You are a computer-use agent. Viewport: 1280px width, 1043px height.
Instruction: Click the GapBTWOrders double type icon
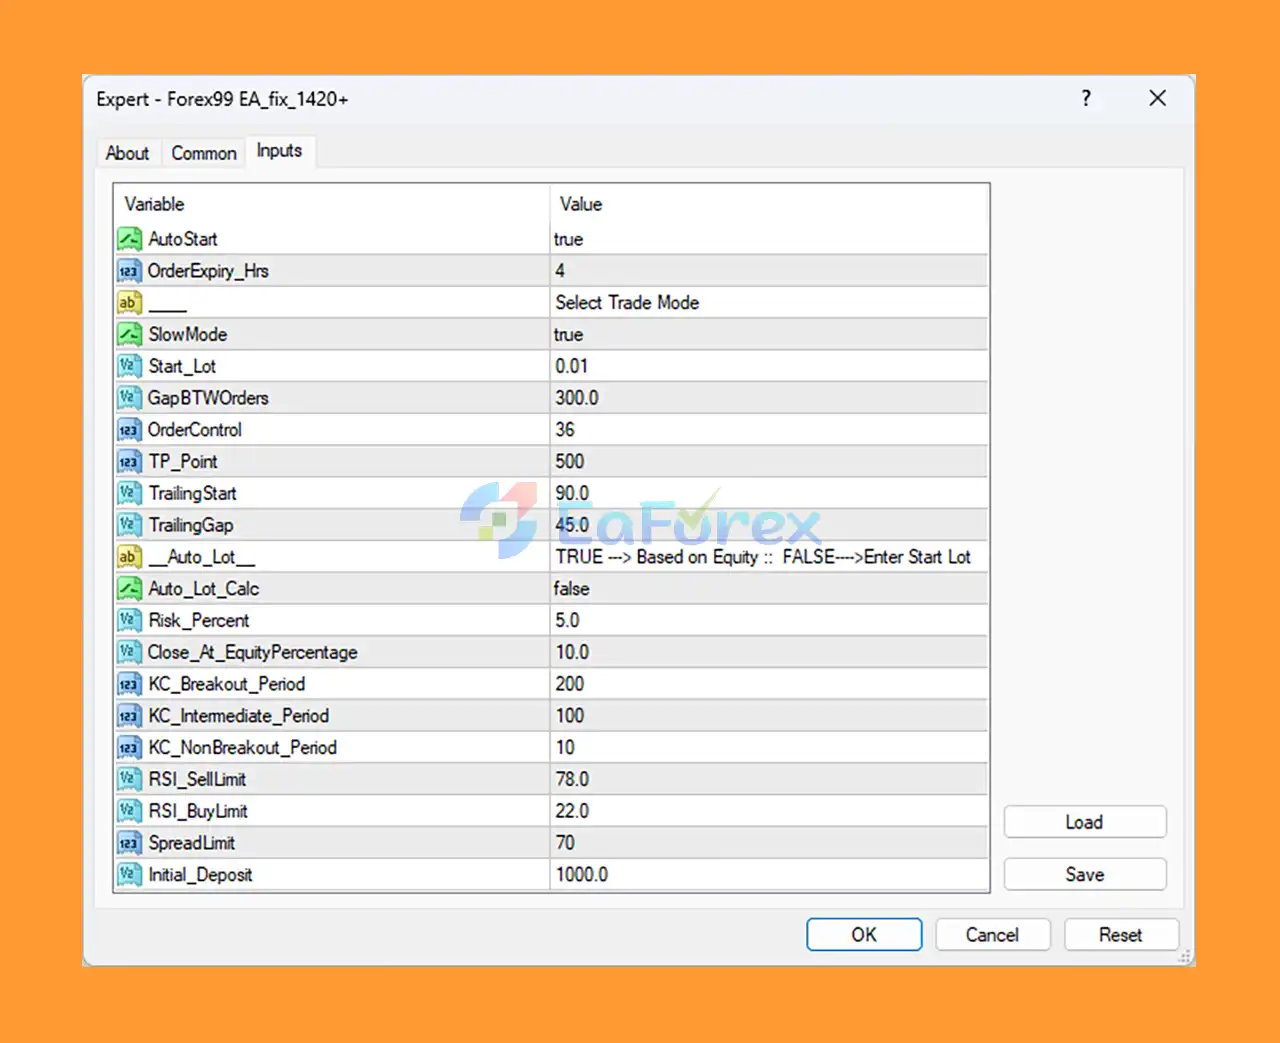(x=130, y=398)
